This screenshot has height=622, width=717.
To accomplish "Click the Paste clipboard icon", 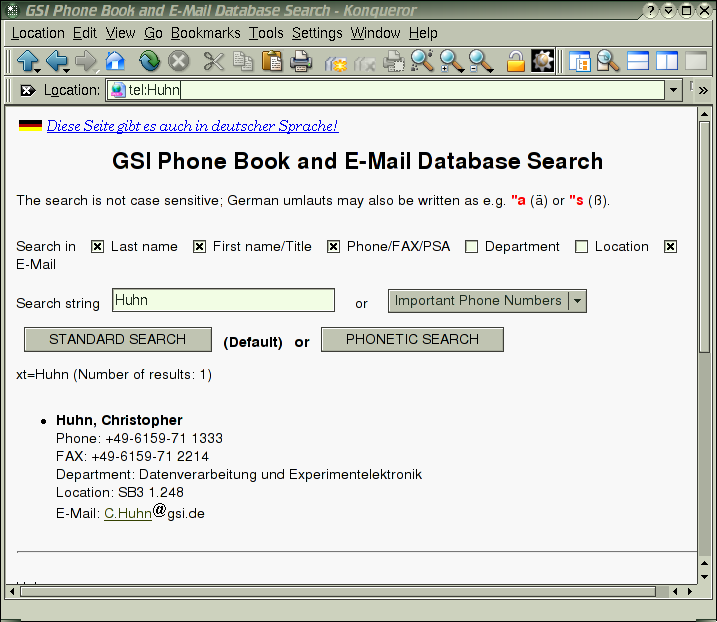I will pyautogui.click(x=272, y=61).
